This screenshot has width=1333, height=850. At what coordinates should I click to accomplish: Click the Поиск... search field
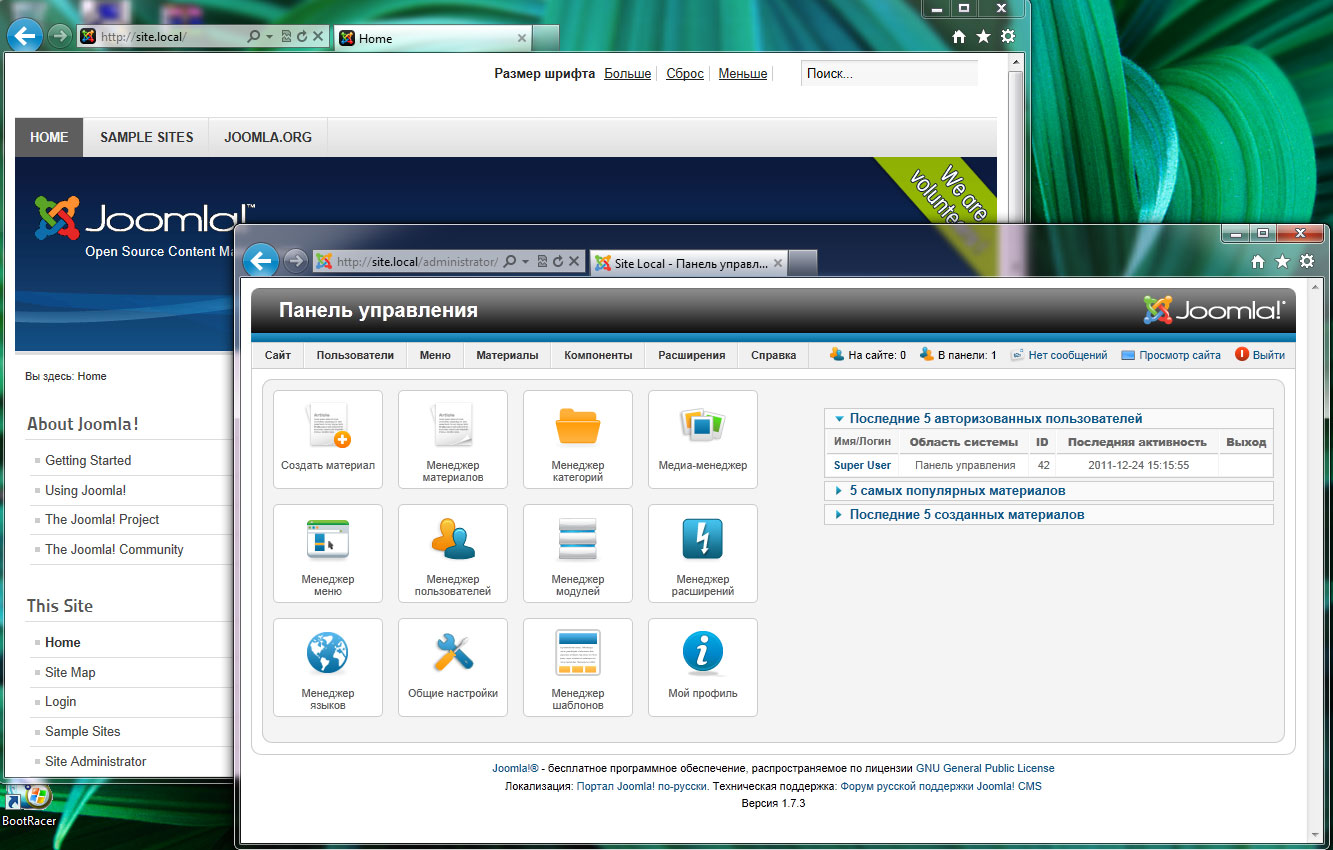coord(889,73)
